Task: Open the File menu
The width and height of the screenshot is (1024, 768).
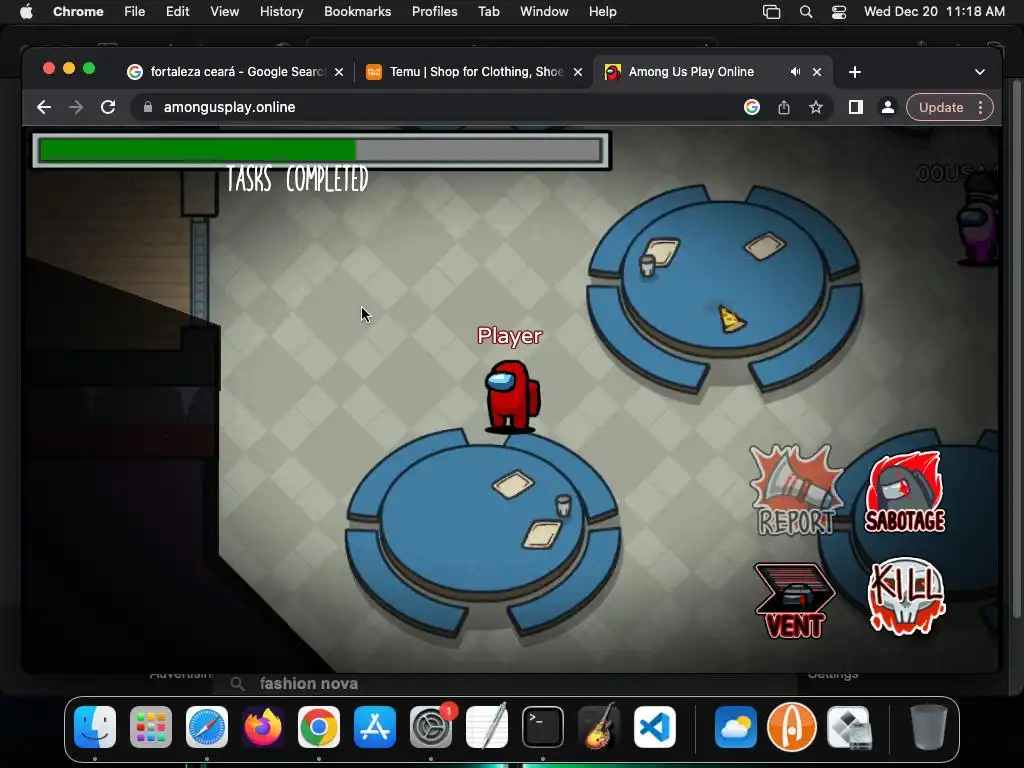Action: coord(135,11)
